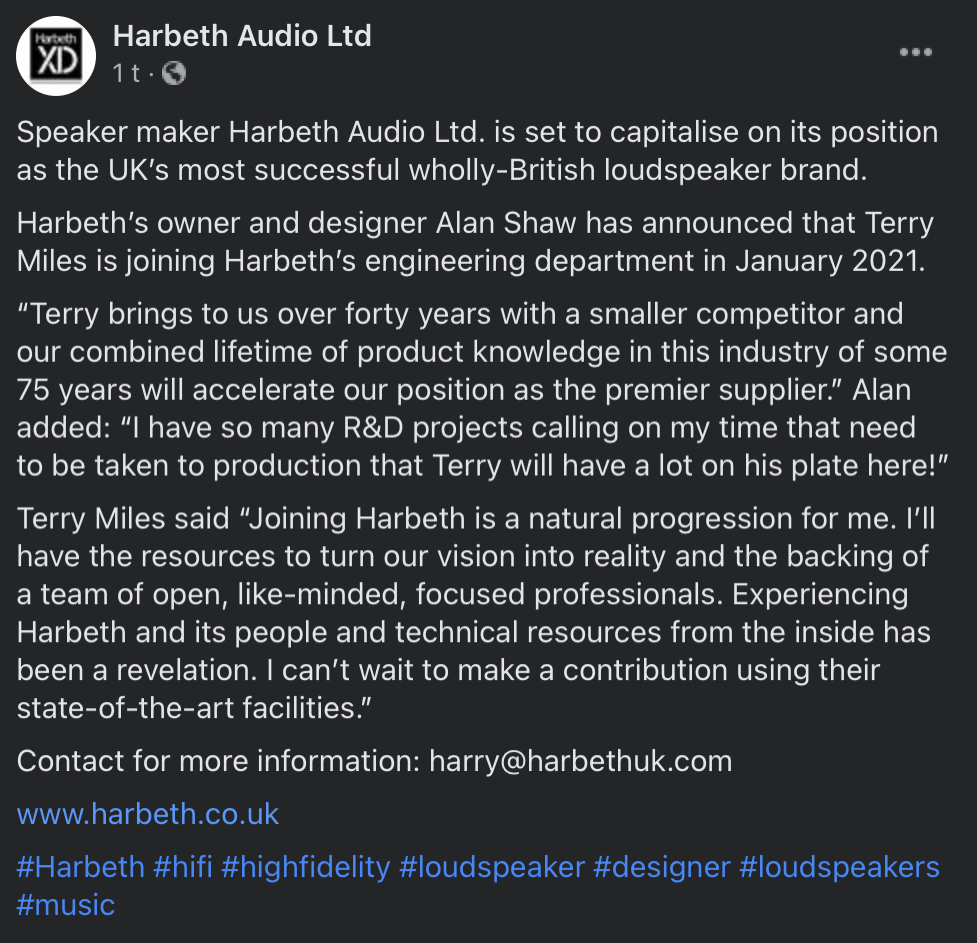Open the #music hashtag
The image size is (977, 943).
click(66, 905)
